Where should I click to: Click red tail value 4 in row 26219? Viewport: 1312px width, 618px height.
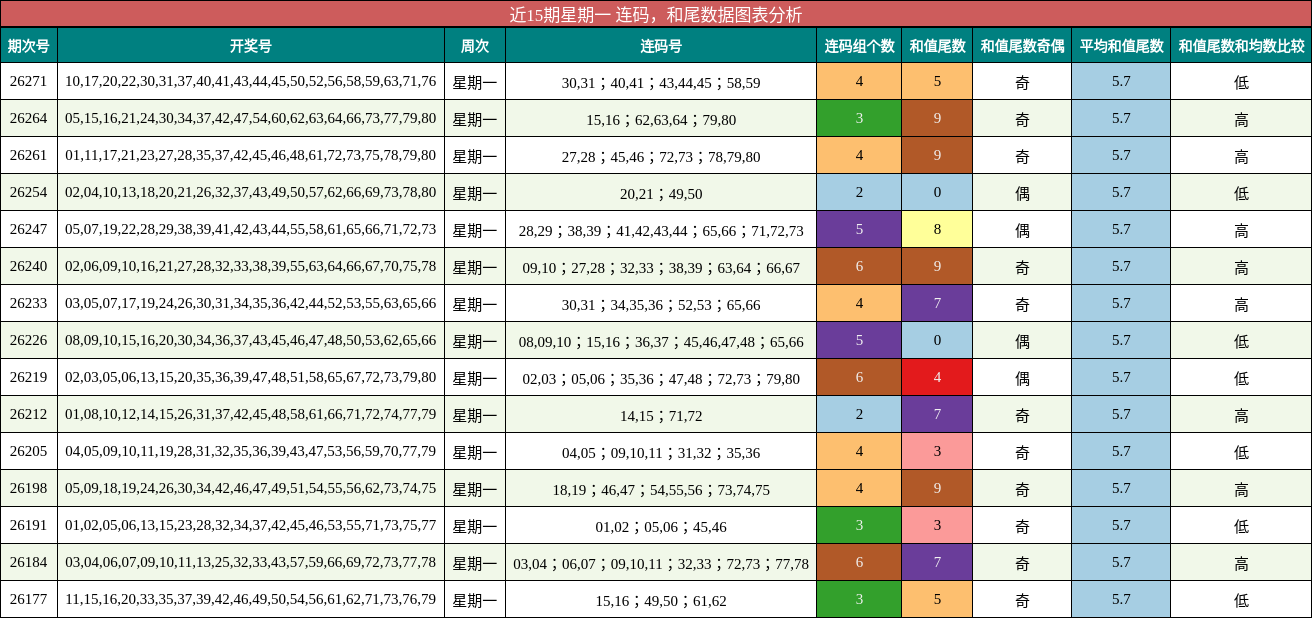[x=937, y=377]
